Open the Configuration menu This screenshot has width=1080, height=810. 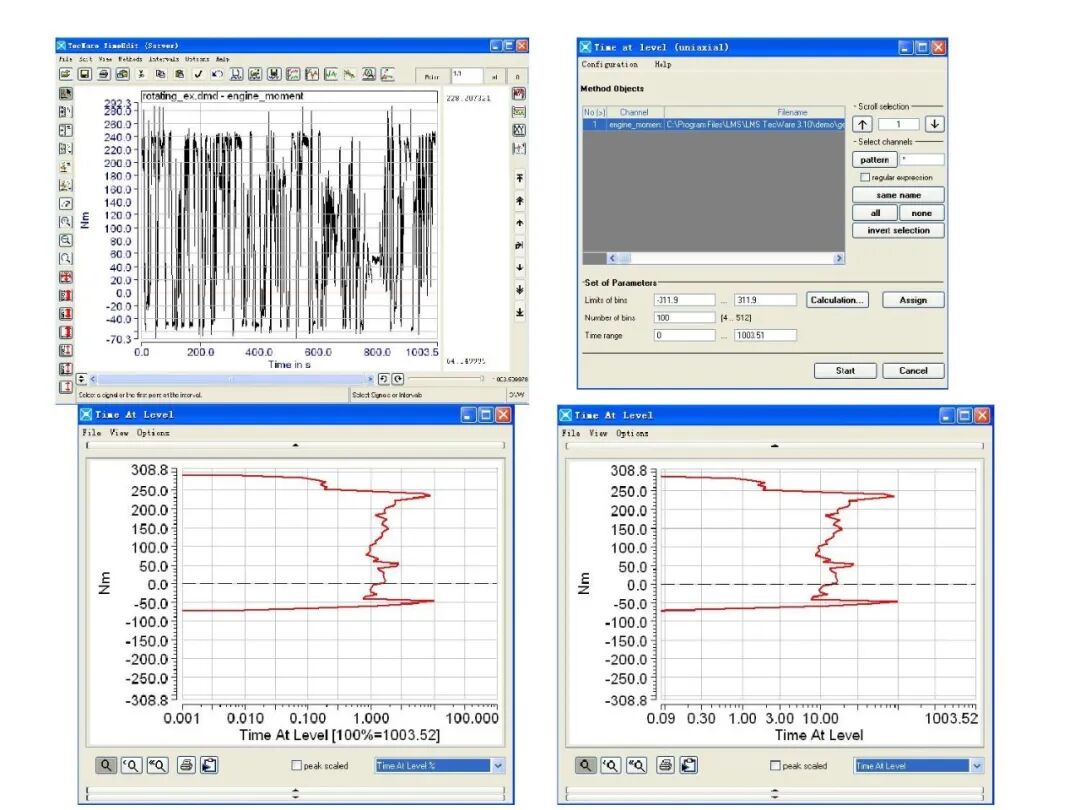coord(610,64)
